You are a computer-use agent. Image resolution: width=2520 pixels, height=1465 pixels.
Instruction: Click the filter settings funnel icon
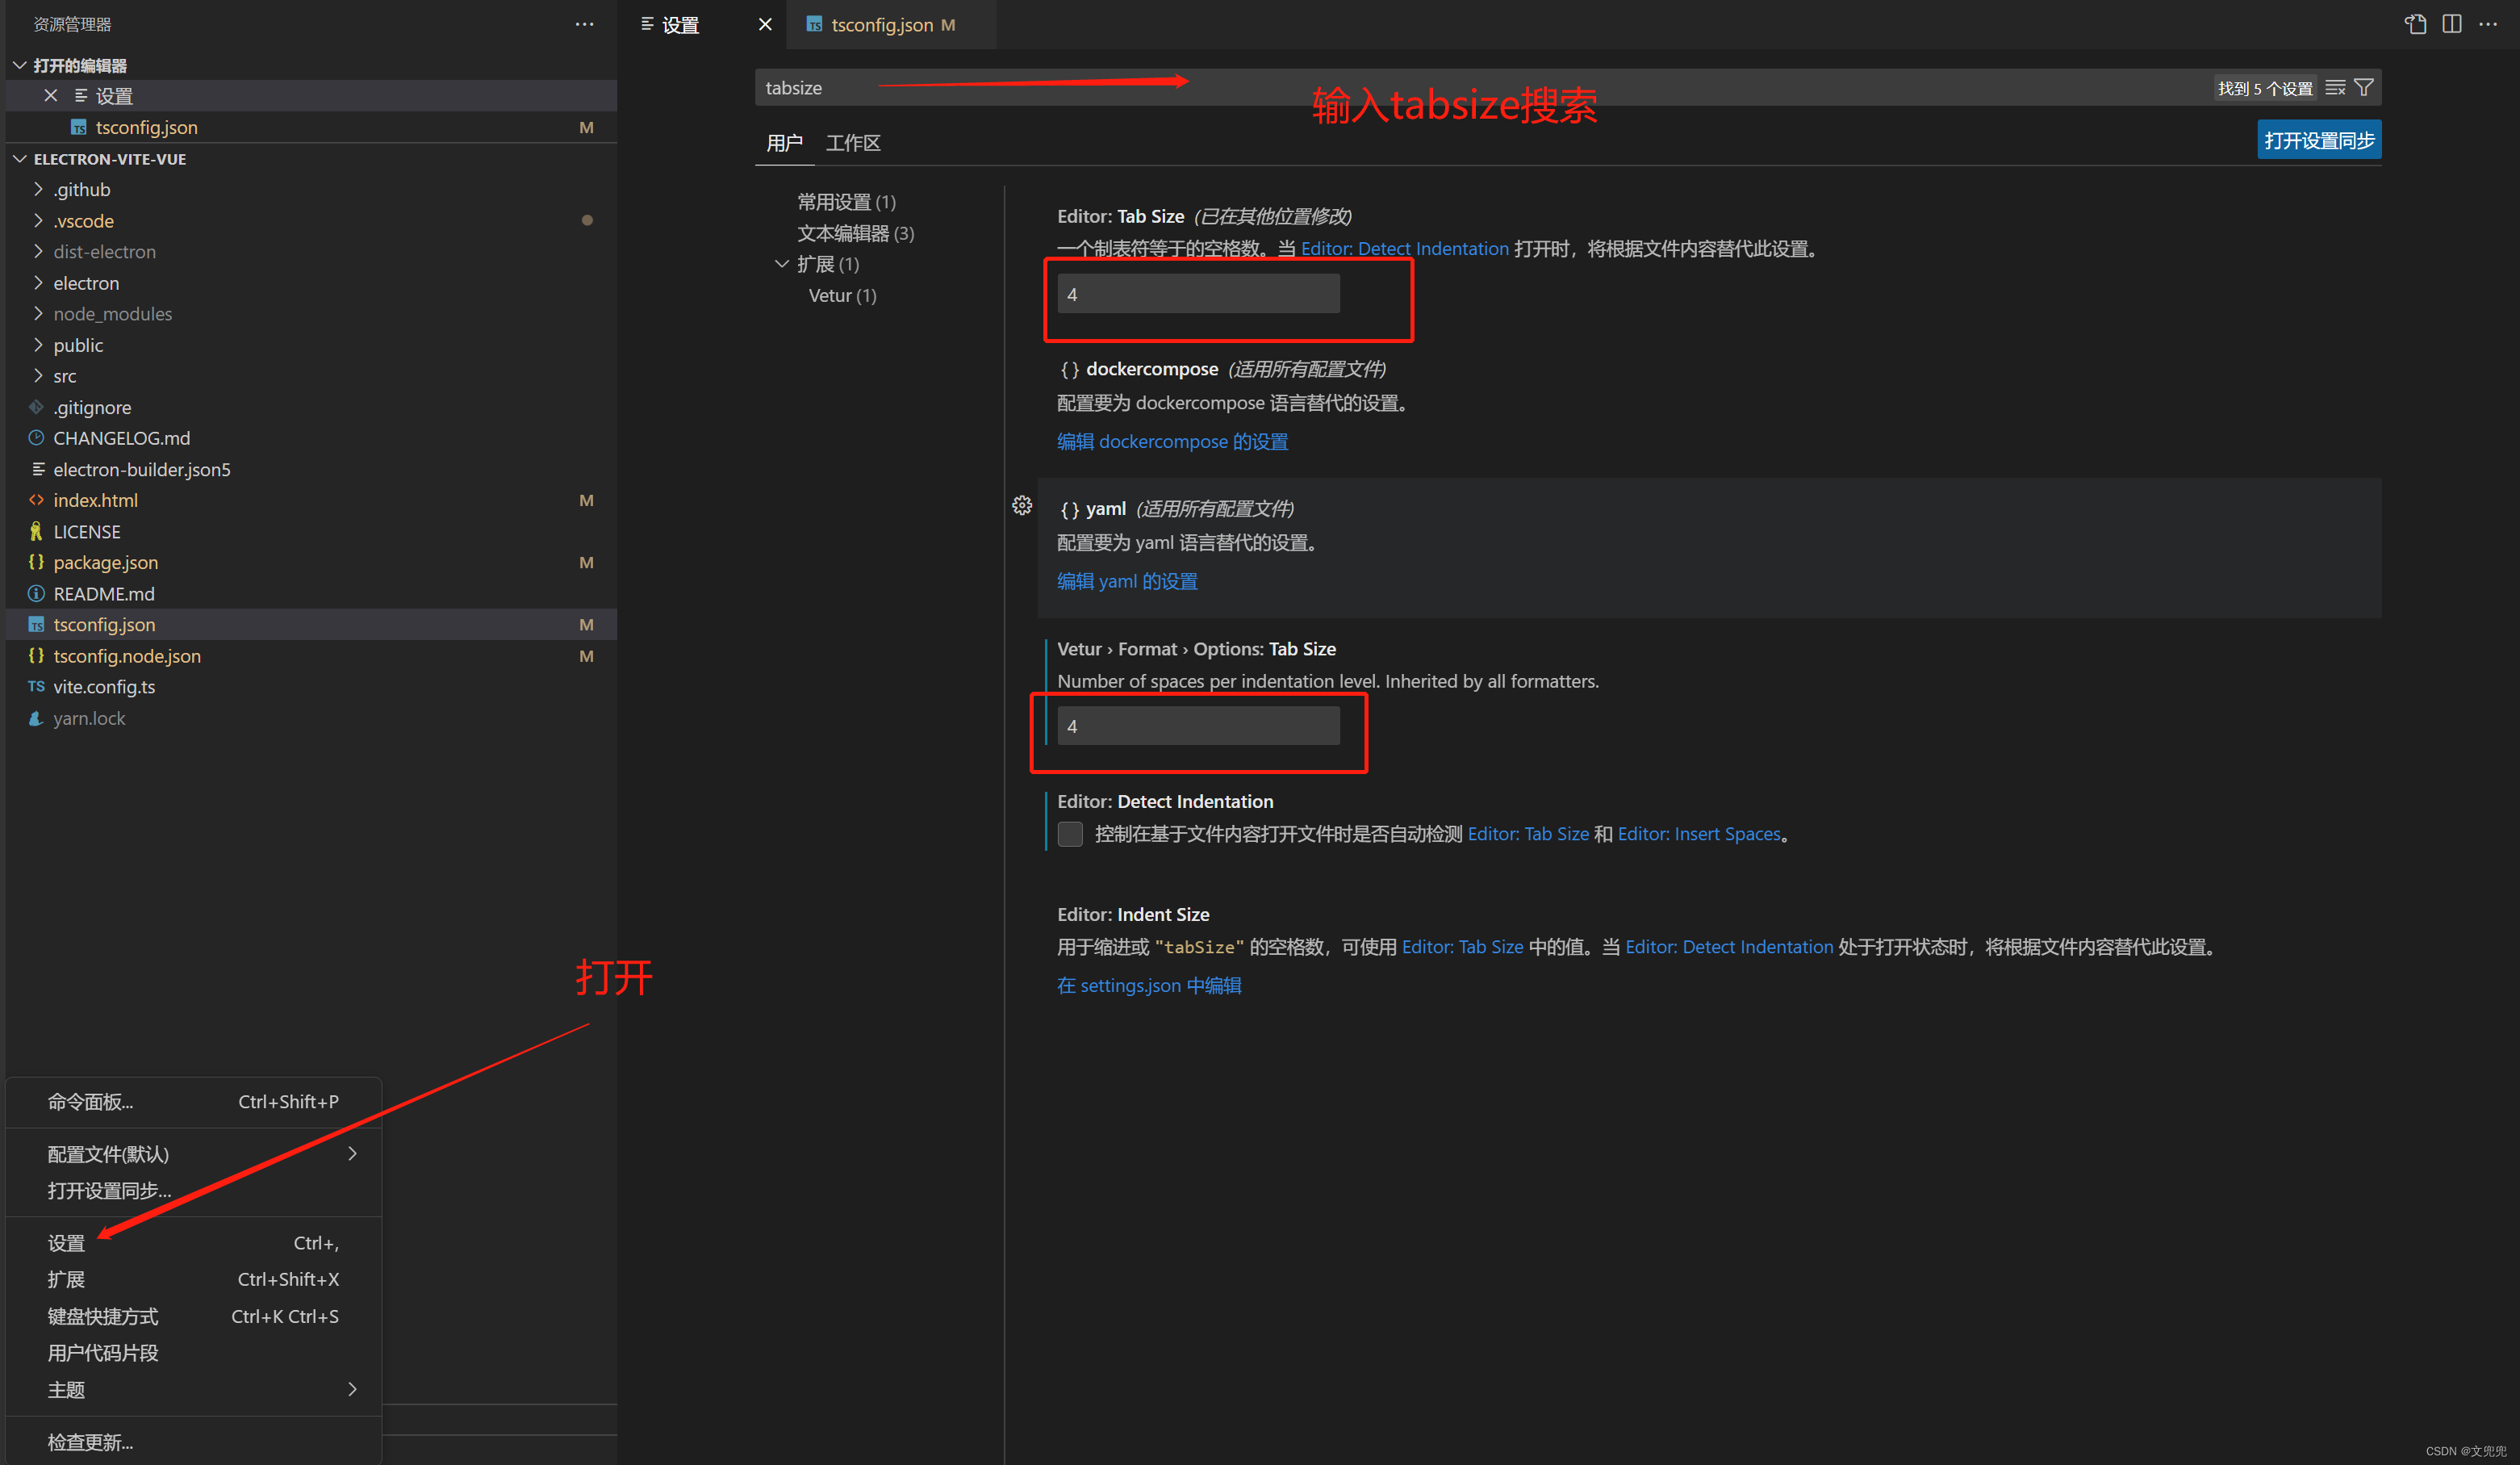[x=2364, y=88]
